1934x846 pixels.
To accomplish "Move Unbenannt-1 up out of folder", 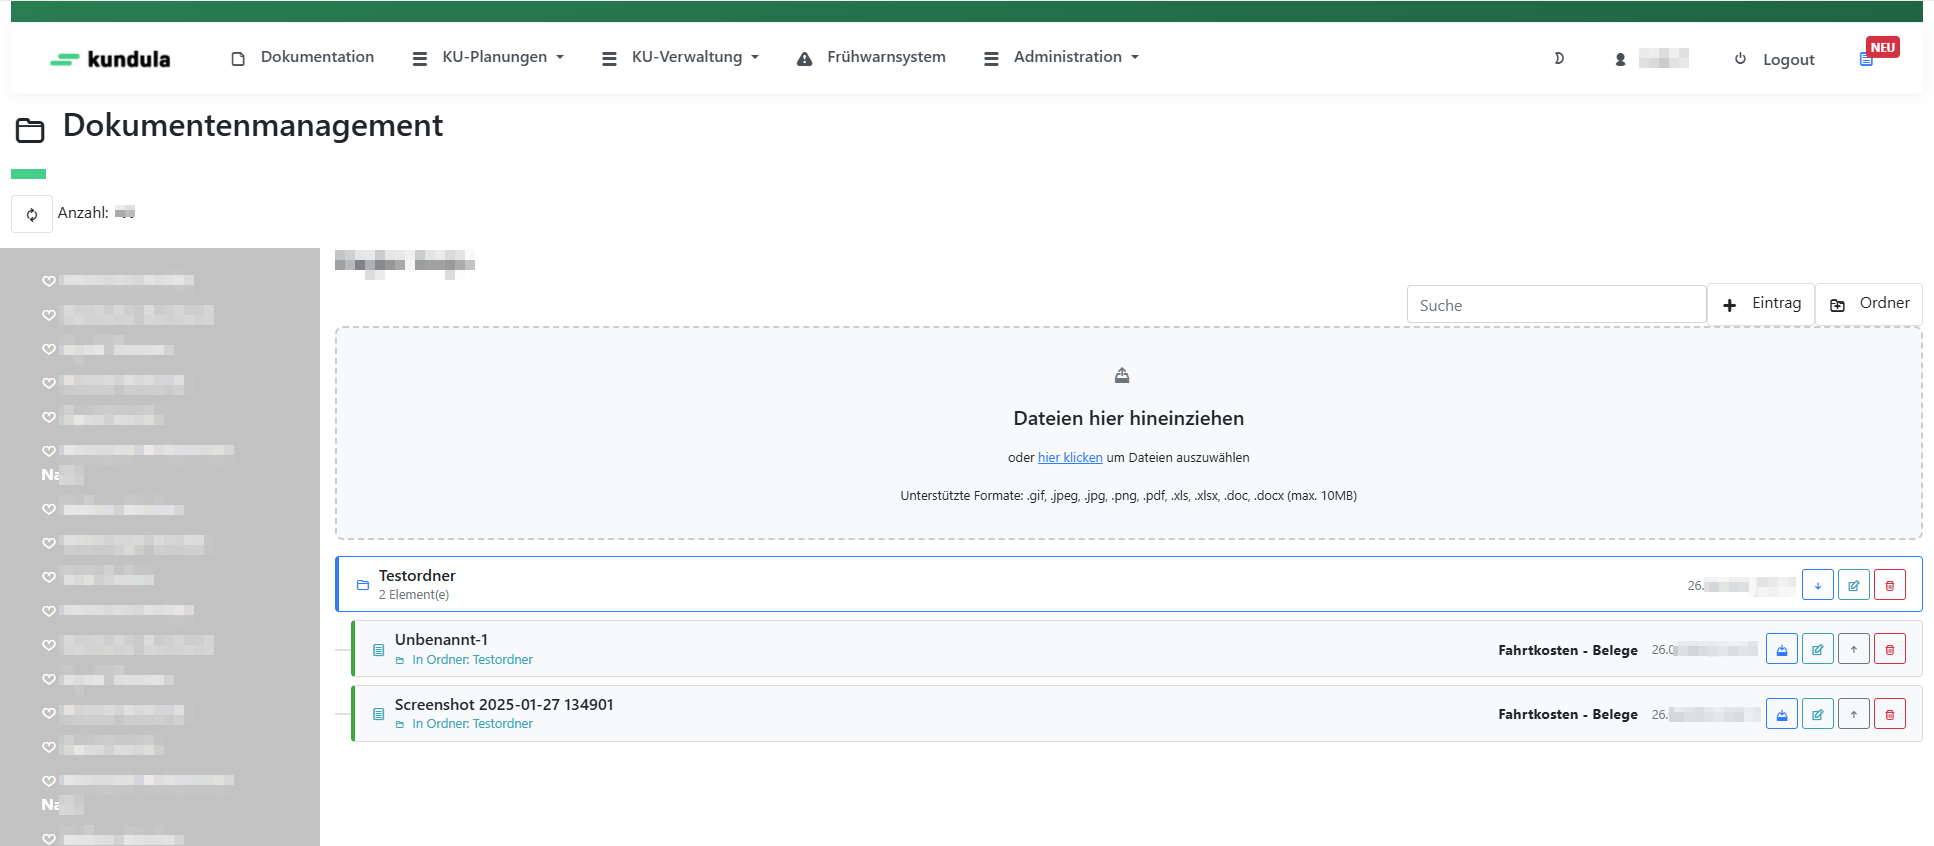I will coord(1853,650).
